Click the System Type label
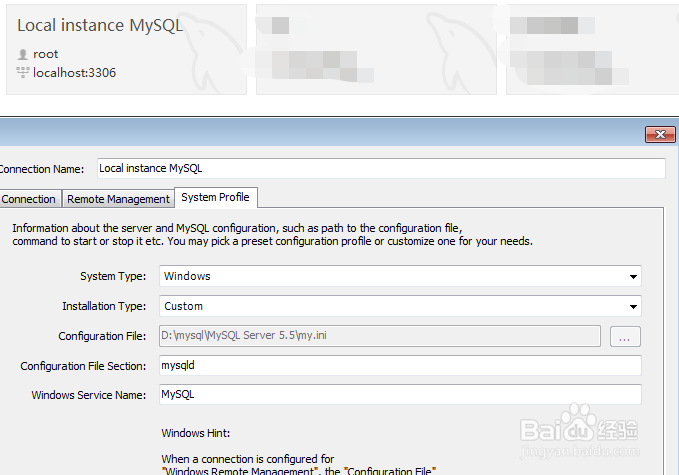Image resolution: width=679 pixels, height=475 pixels. (x=113, y=276)
